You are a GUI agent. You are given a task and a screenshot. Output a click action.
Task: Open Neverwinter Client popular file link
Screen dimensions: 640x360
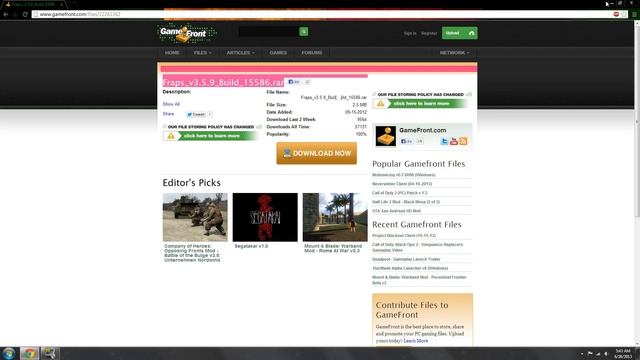point(402,184)
